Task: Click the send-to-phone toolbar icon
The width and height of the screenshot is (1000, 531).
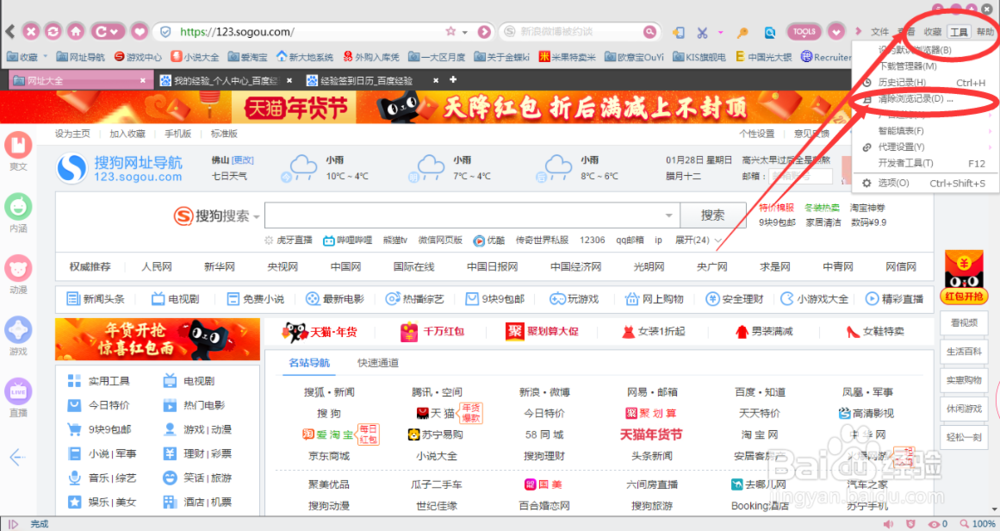Action: pos(679,32)
